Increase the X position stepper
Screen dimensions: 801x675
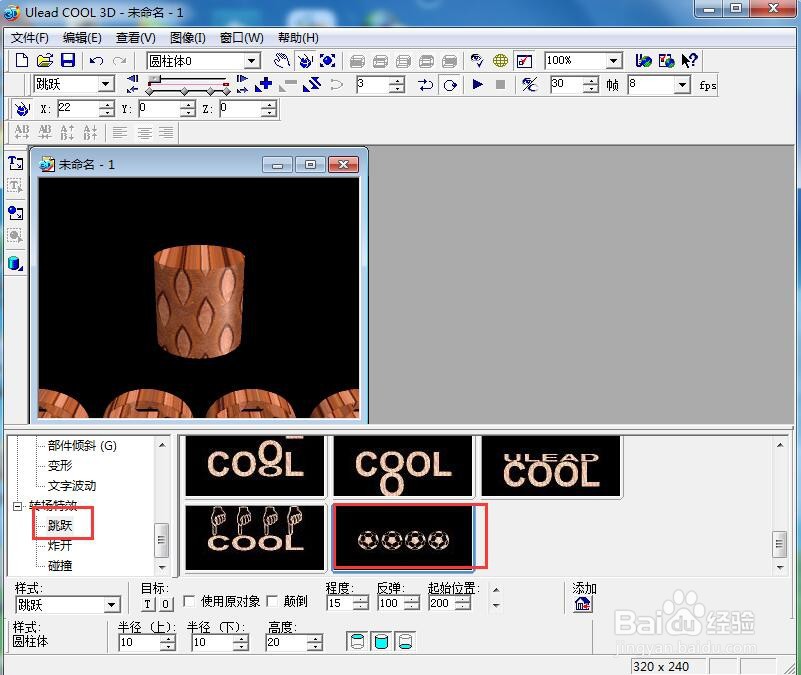point(107,105)
